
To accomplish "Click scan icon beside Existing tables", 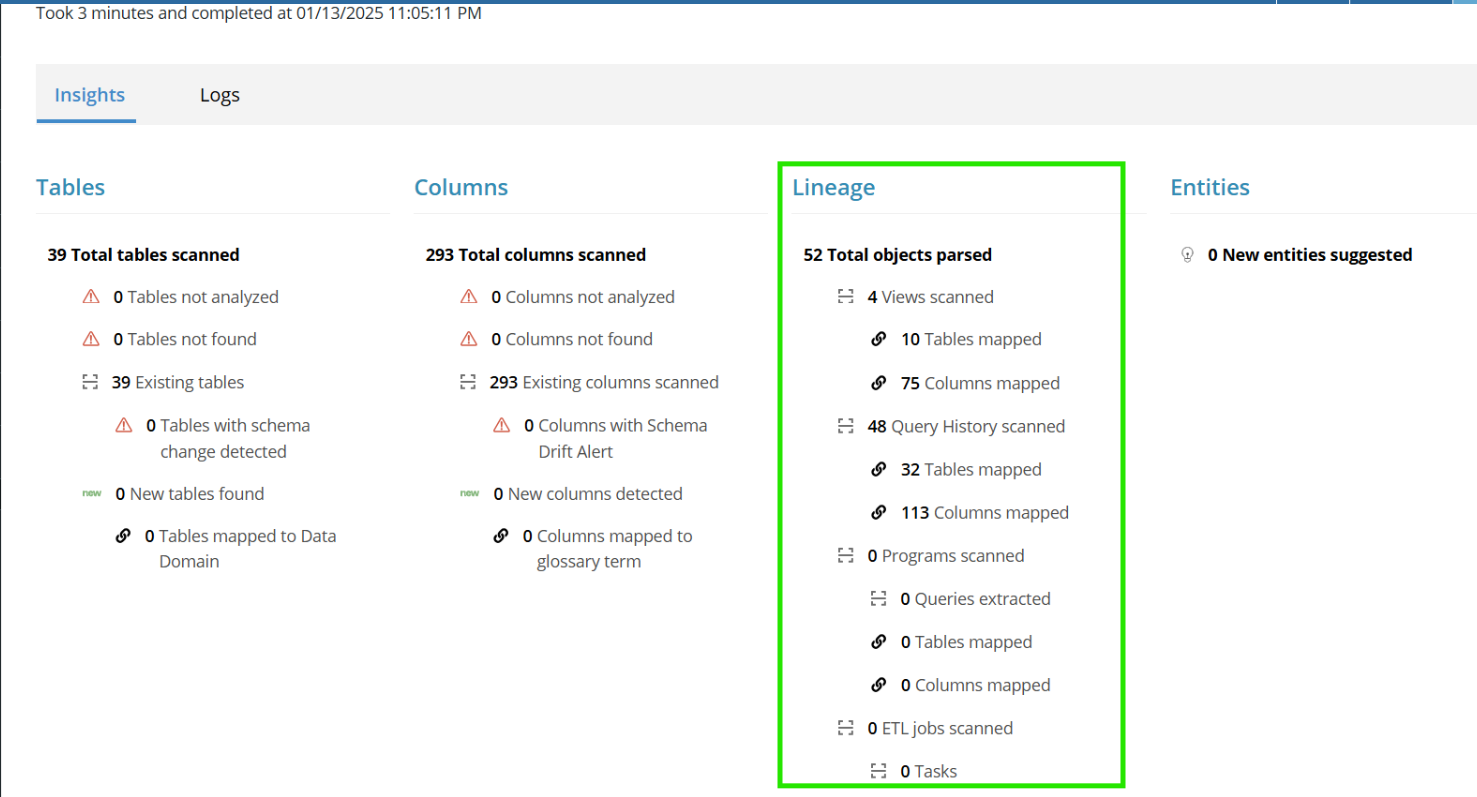I will click(x=91, y=382).
